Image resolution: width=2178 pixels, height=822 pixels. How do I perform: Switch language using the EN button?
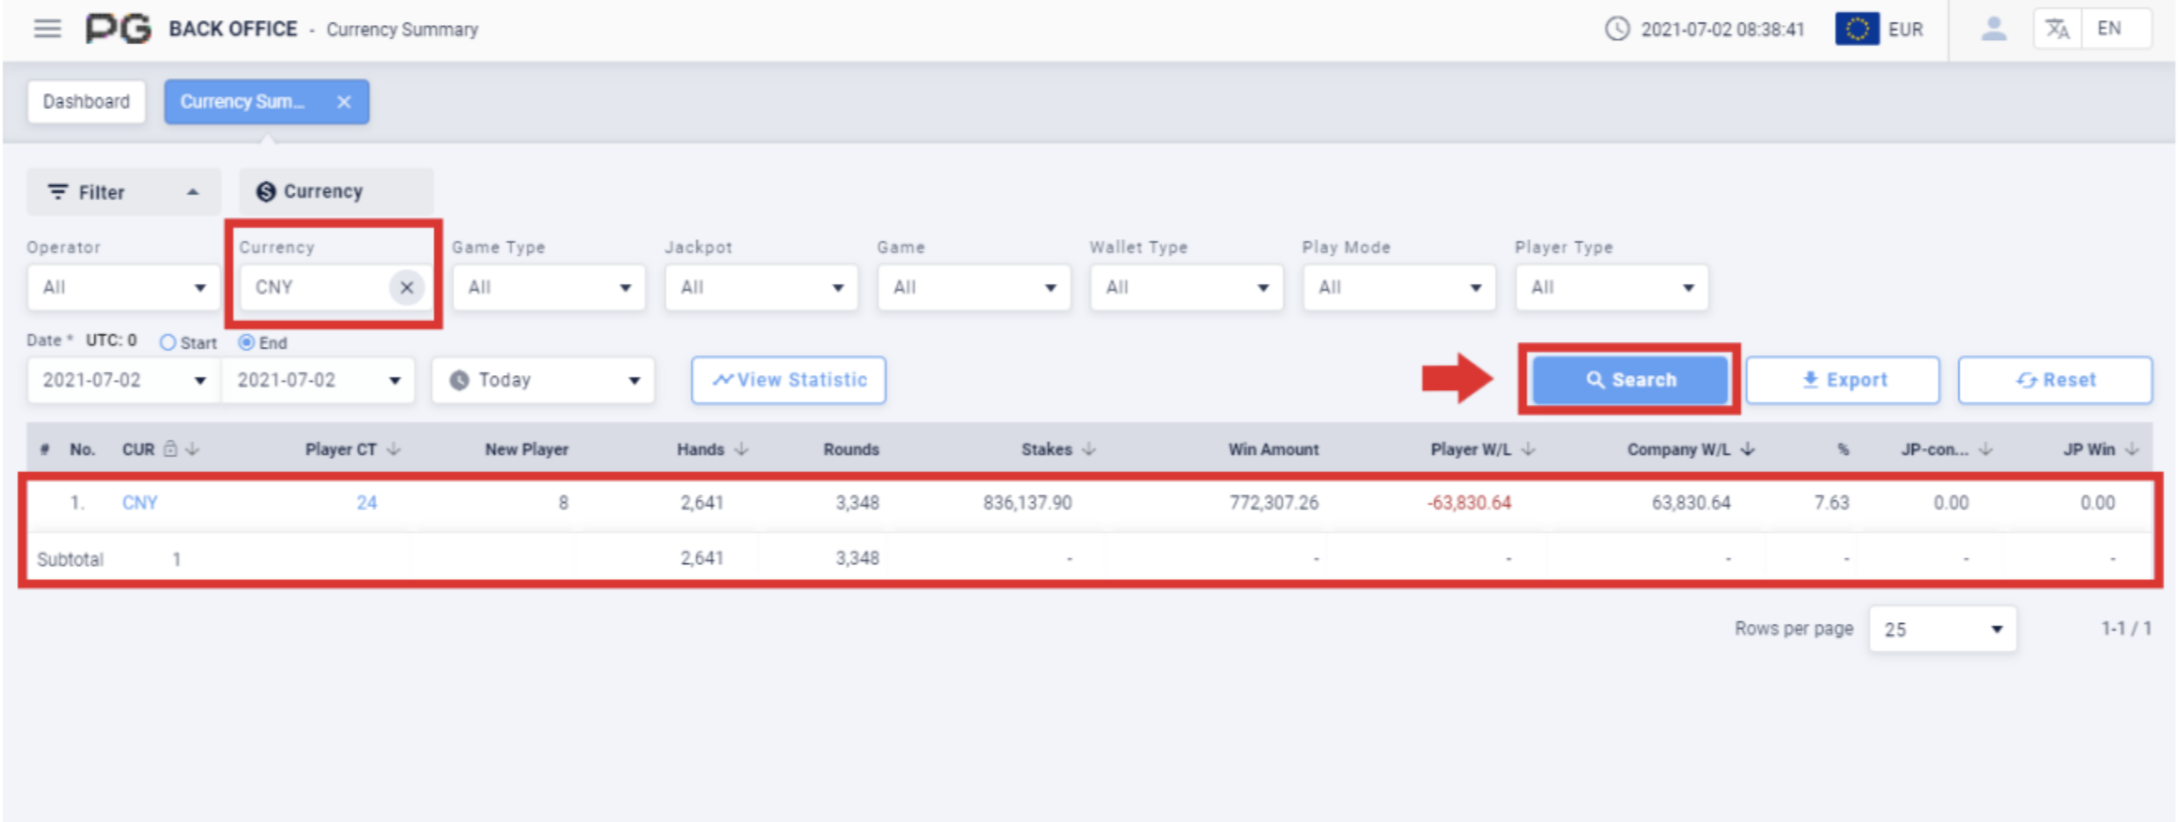tap(2109, 29)
